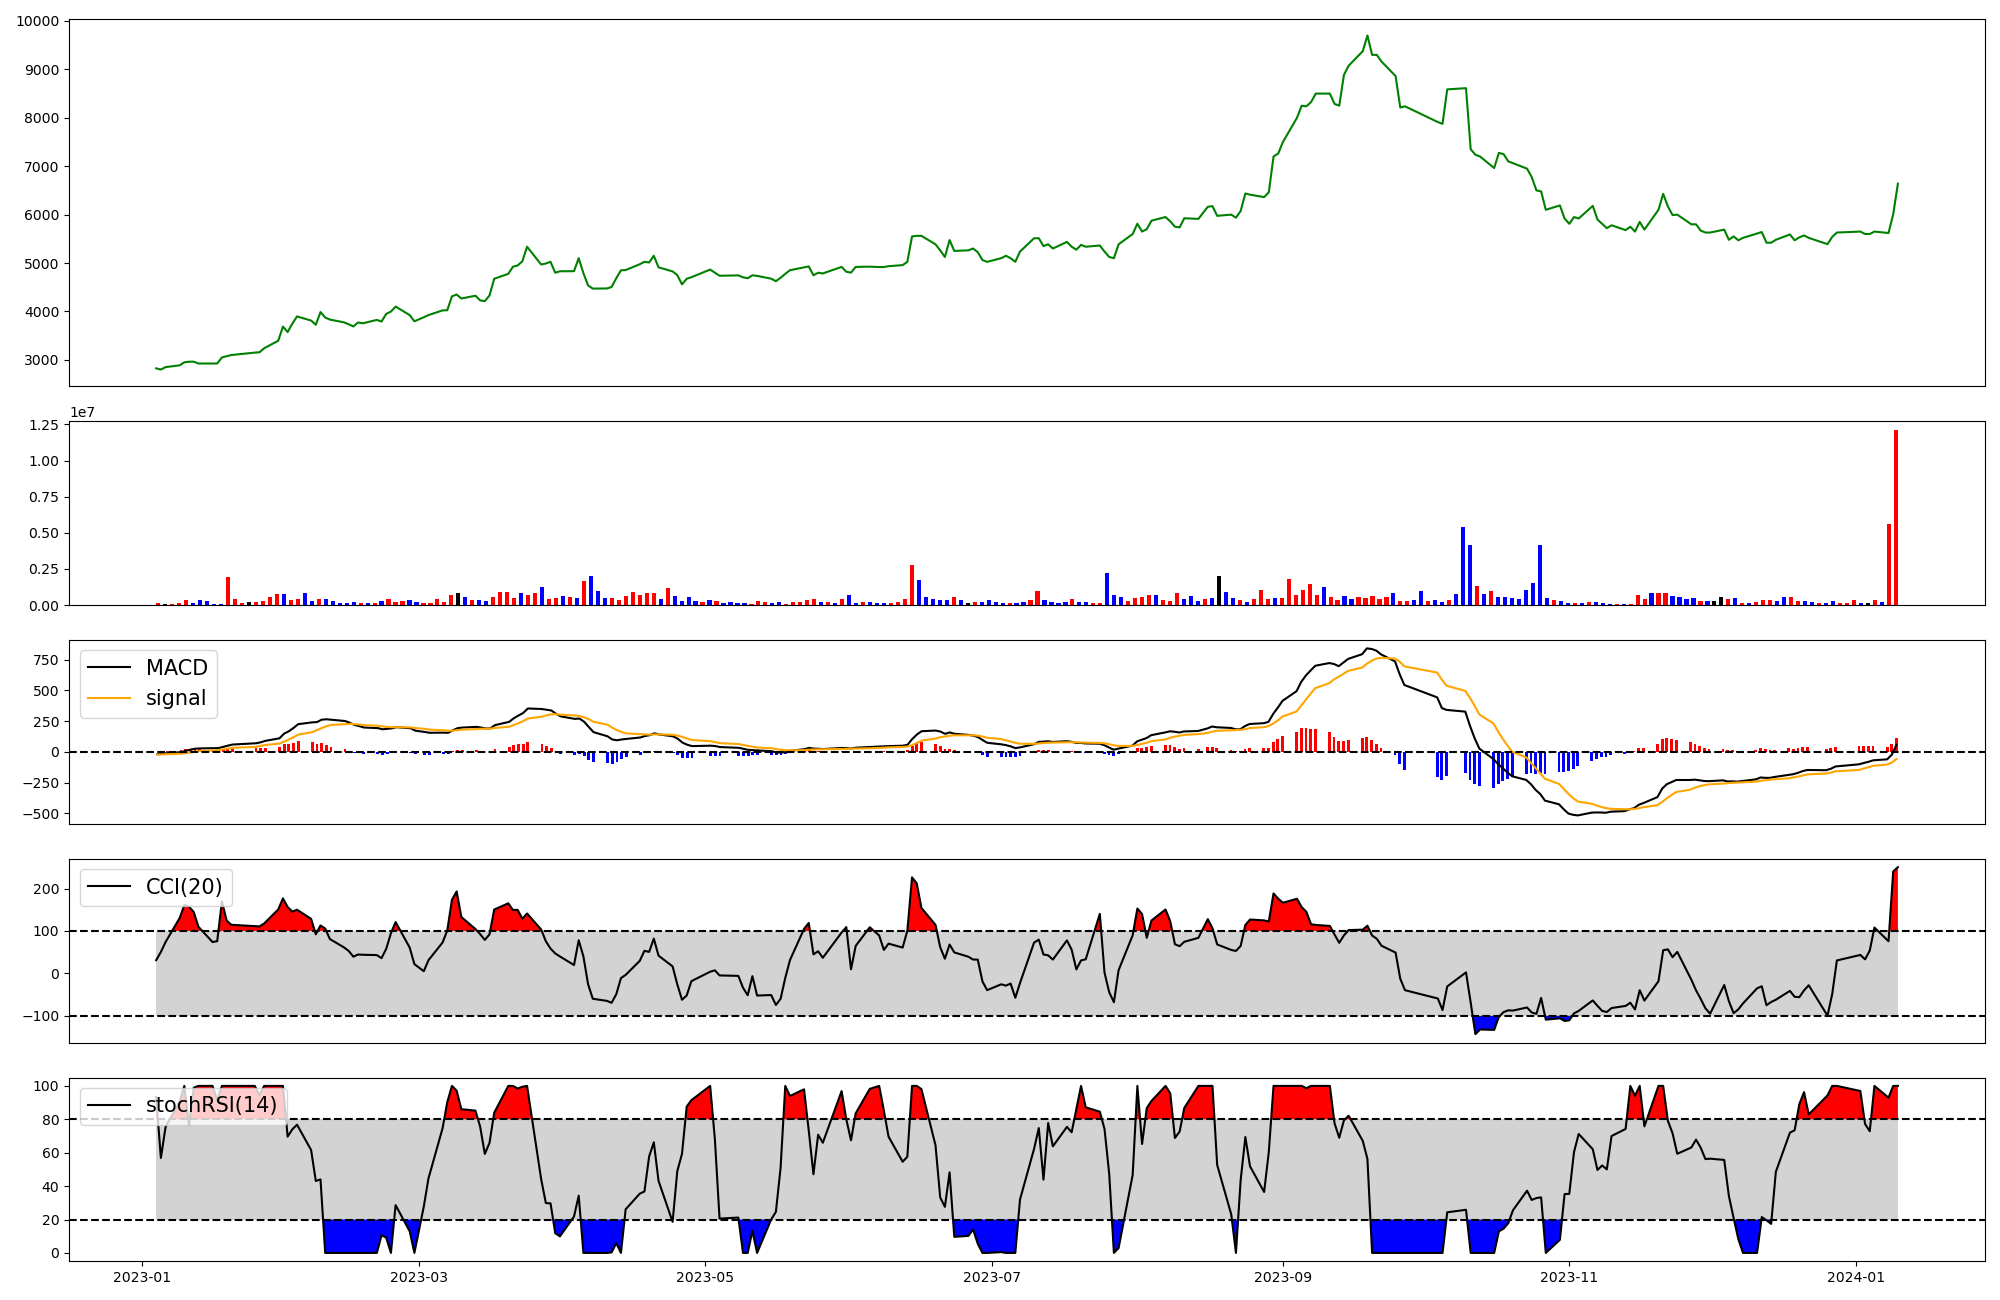Click the stochRSI(14) legend entry
Image resolution: width=2000 pixels, height=1300 pixels.
pos(211,1105)
